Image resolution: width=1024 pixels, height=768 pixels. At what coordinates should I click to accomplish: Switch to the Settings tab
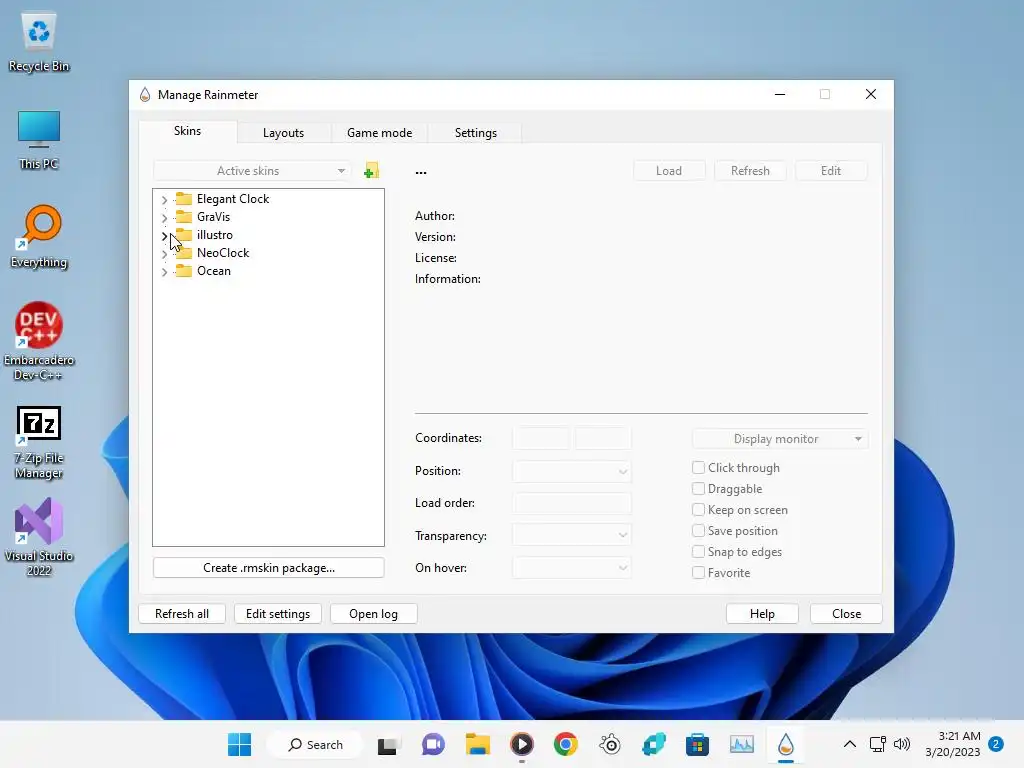475,133
